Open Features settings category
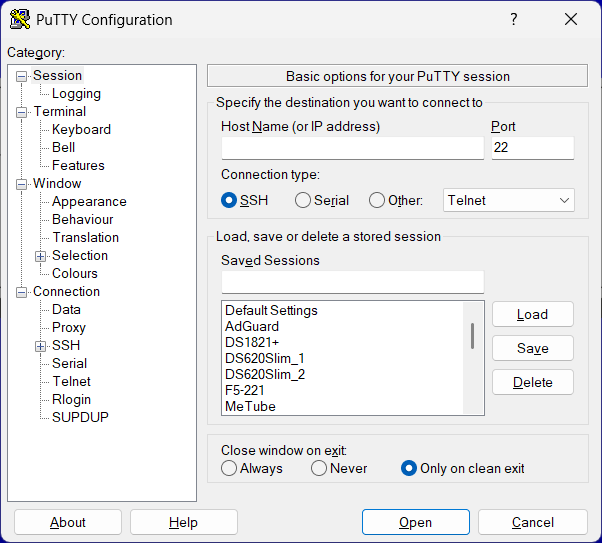Viewport: 602px width, 543px height. click(78, 166)
